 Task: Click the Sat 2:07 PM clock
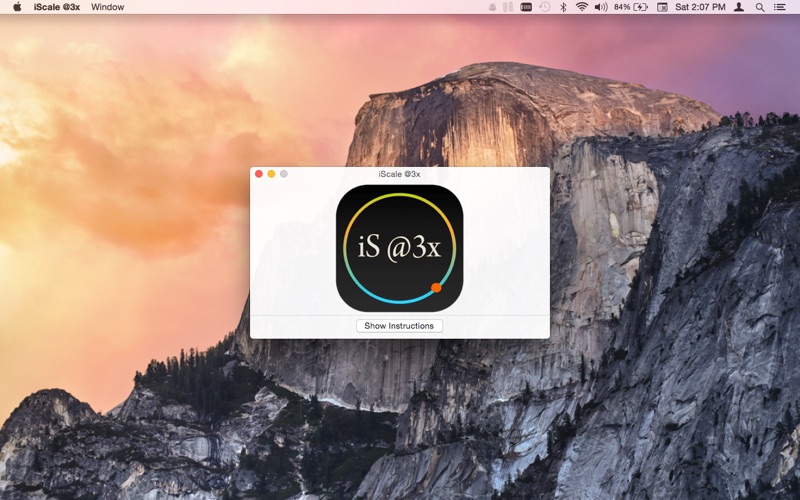tap(700, 7)
